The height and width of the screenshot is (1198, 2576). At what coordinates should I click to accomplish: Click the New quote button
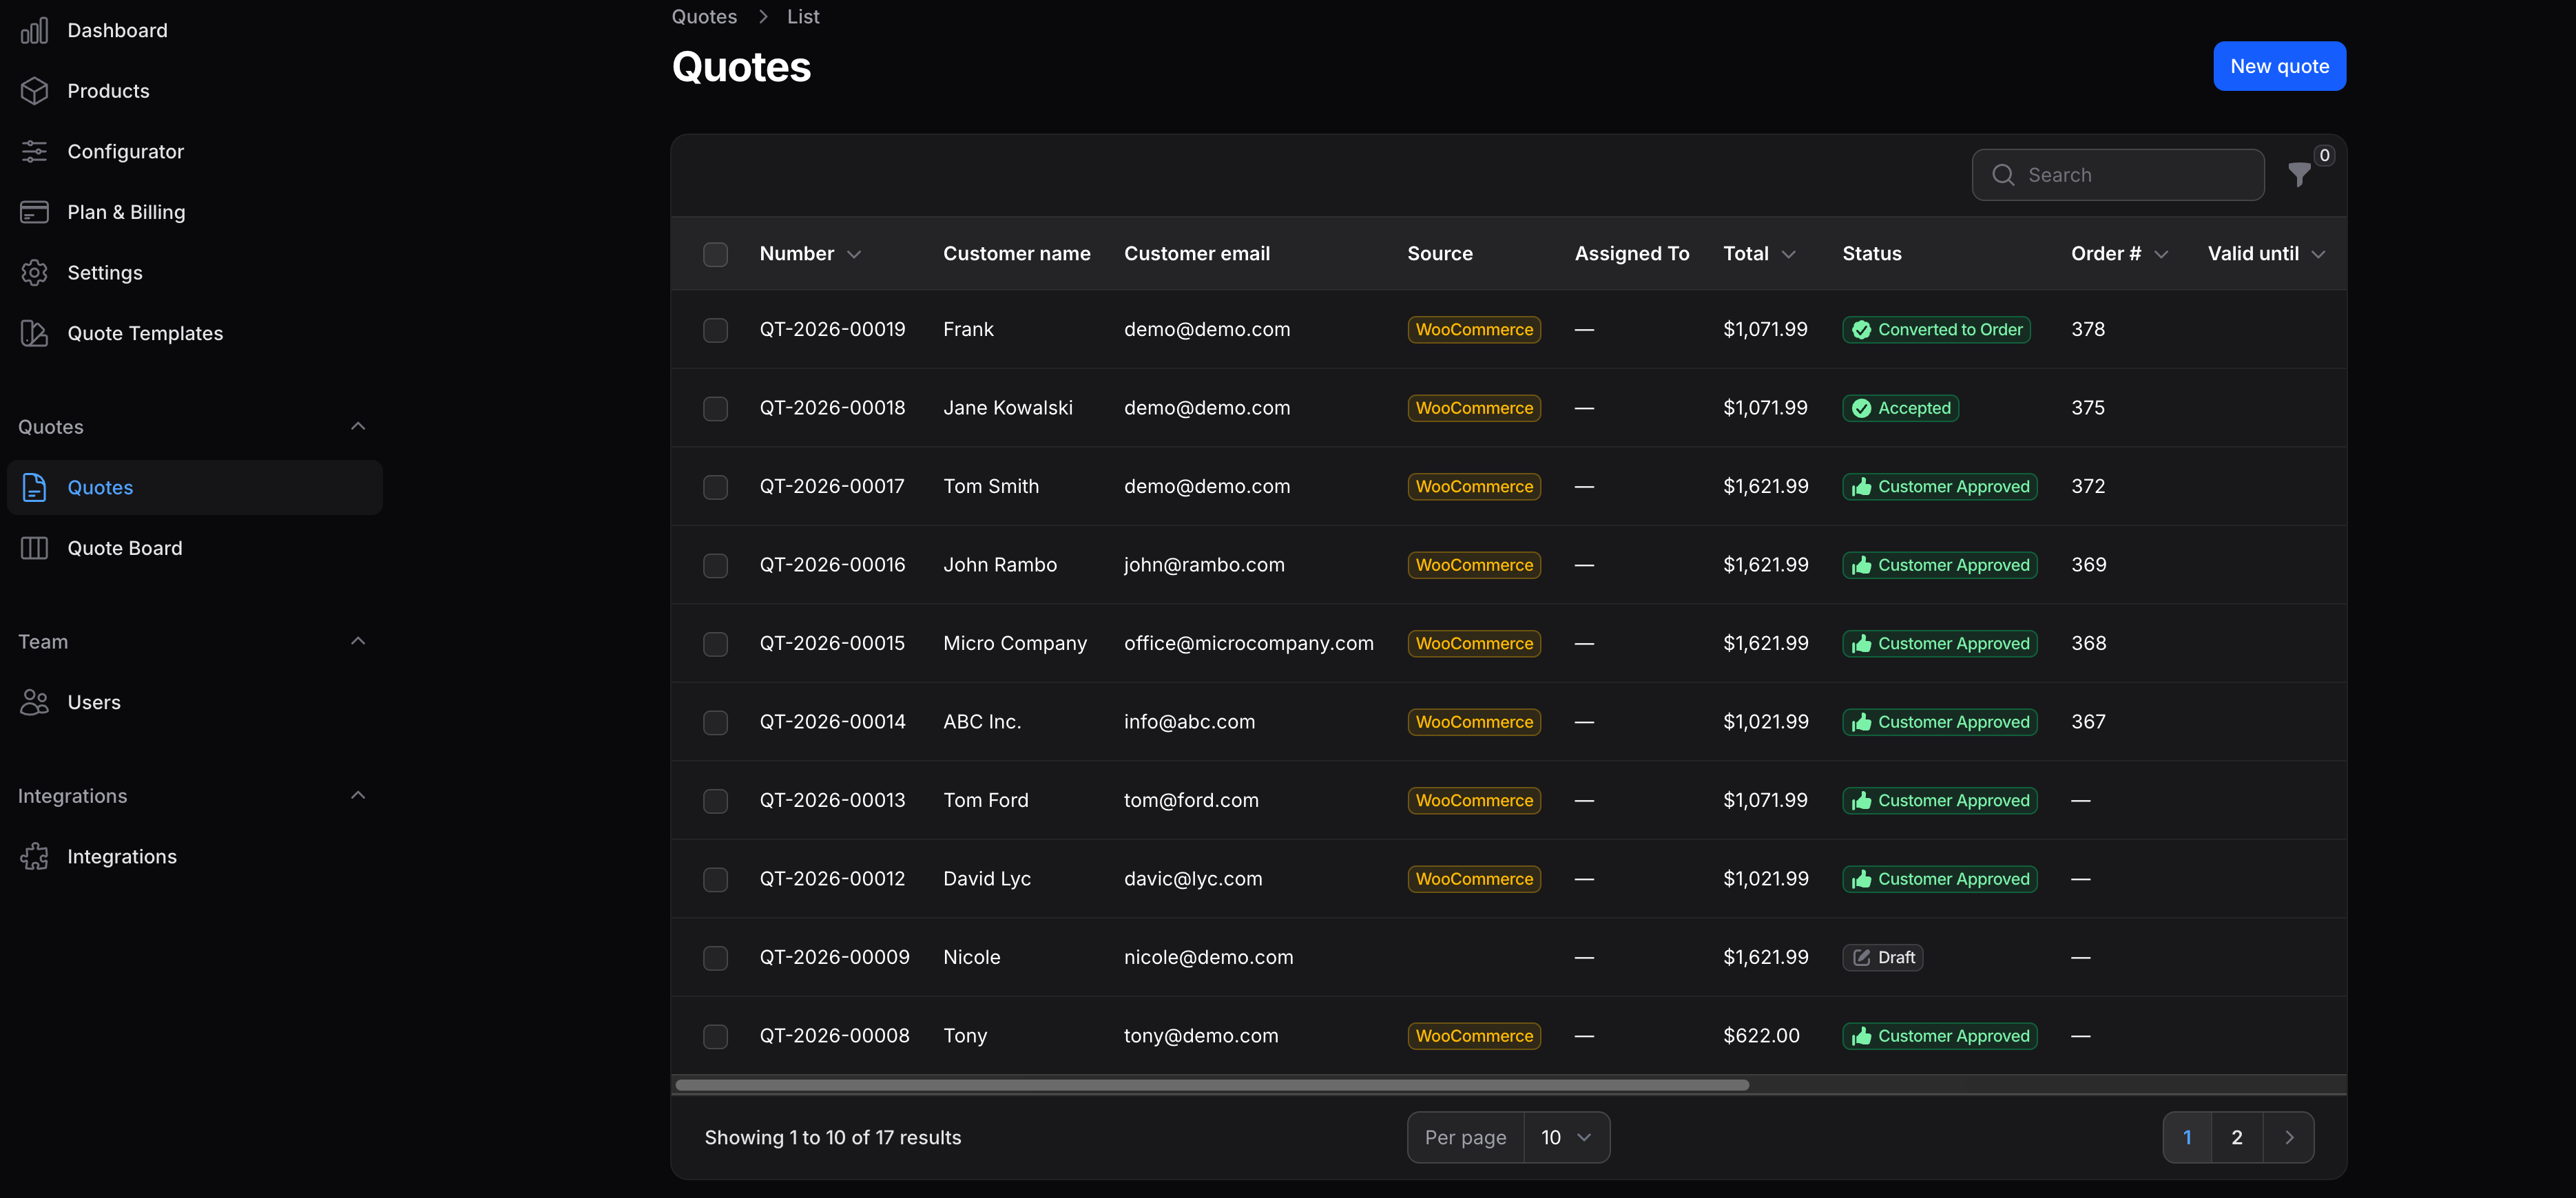pos(2279,66)
